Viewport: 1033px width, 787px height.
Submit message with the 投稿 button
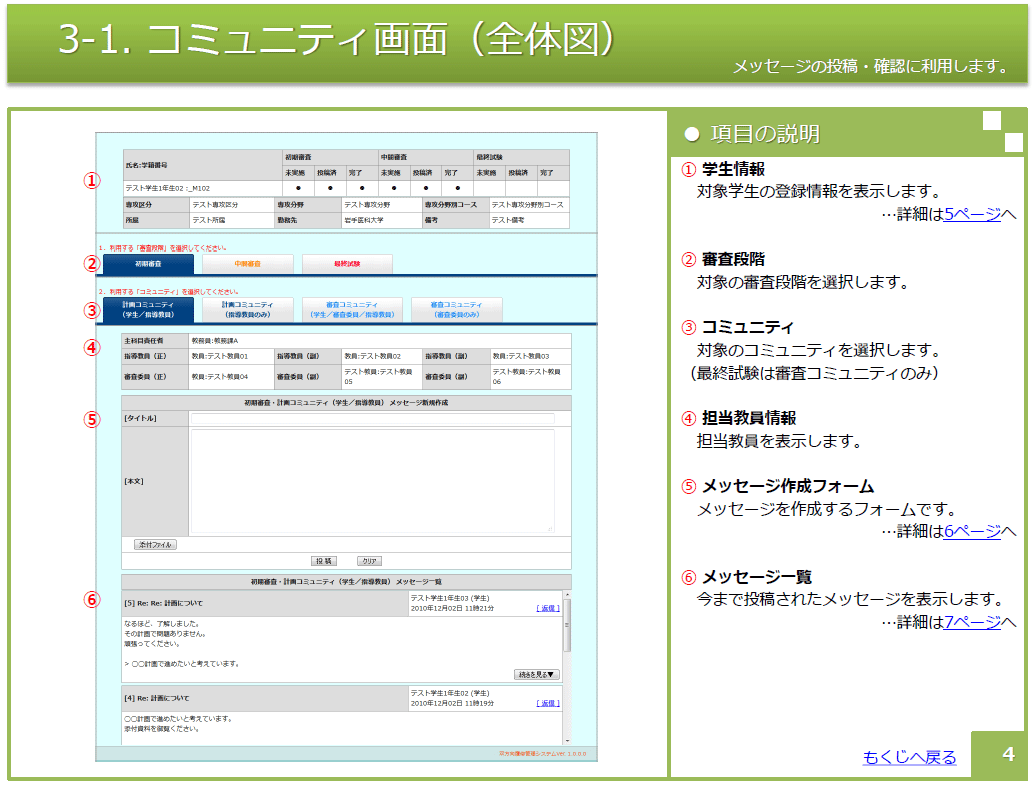pos(323,561)
